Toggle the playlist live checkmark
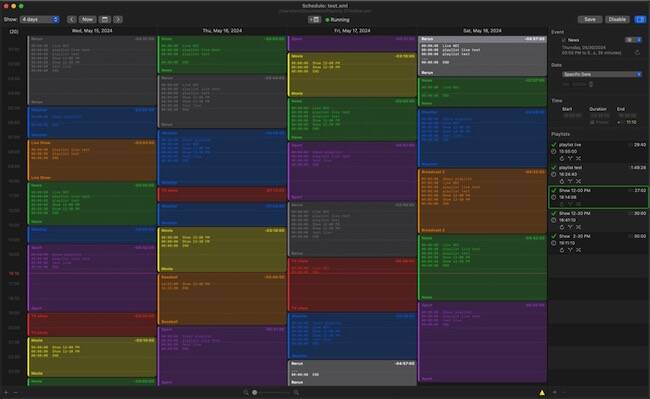This screenshot has width=650, height=399. (554, 145)
